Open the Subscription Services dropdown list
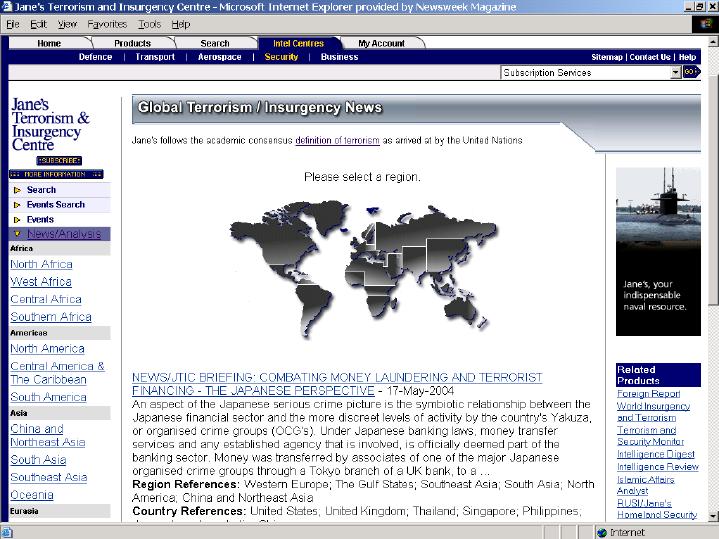The height and width of the screenshot is (539, 719). pyautogui.click(x=675, y=73)
